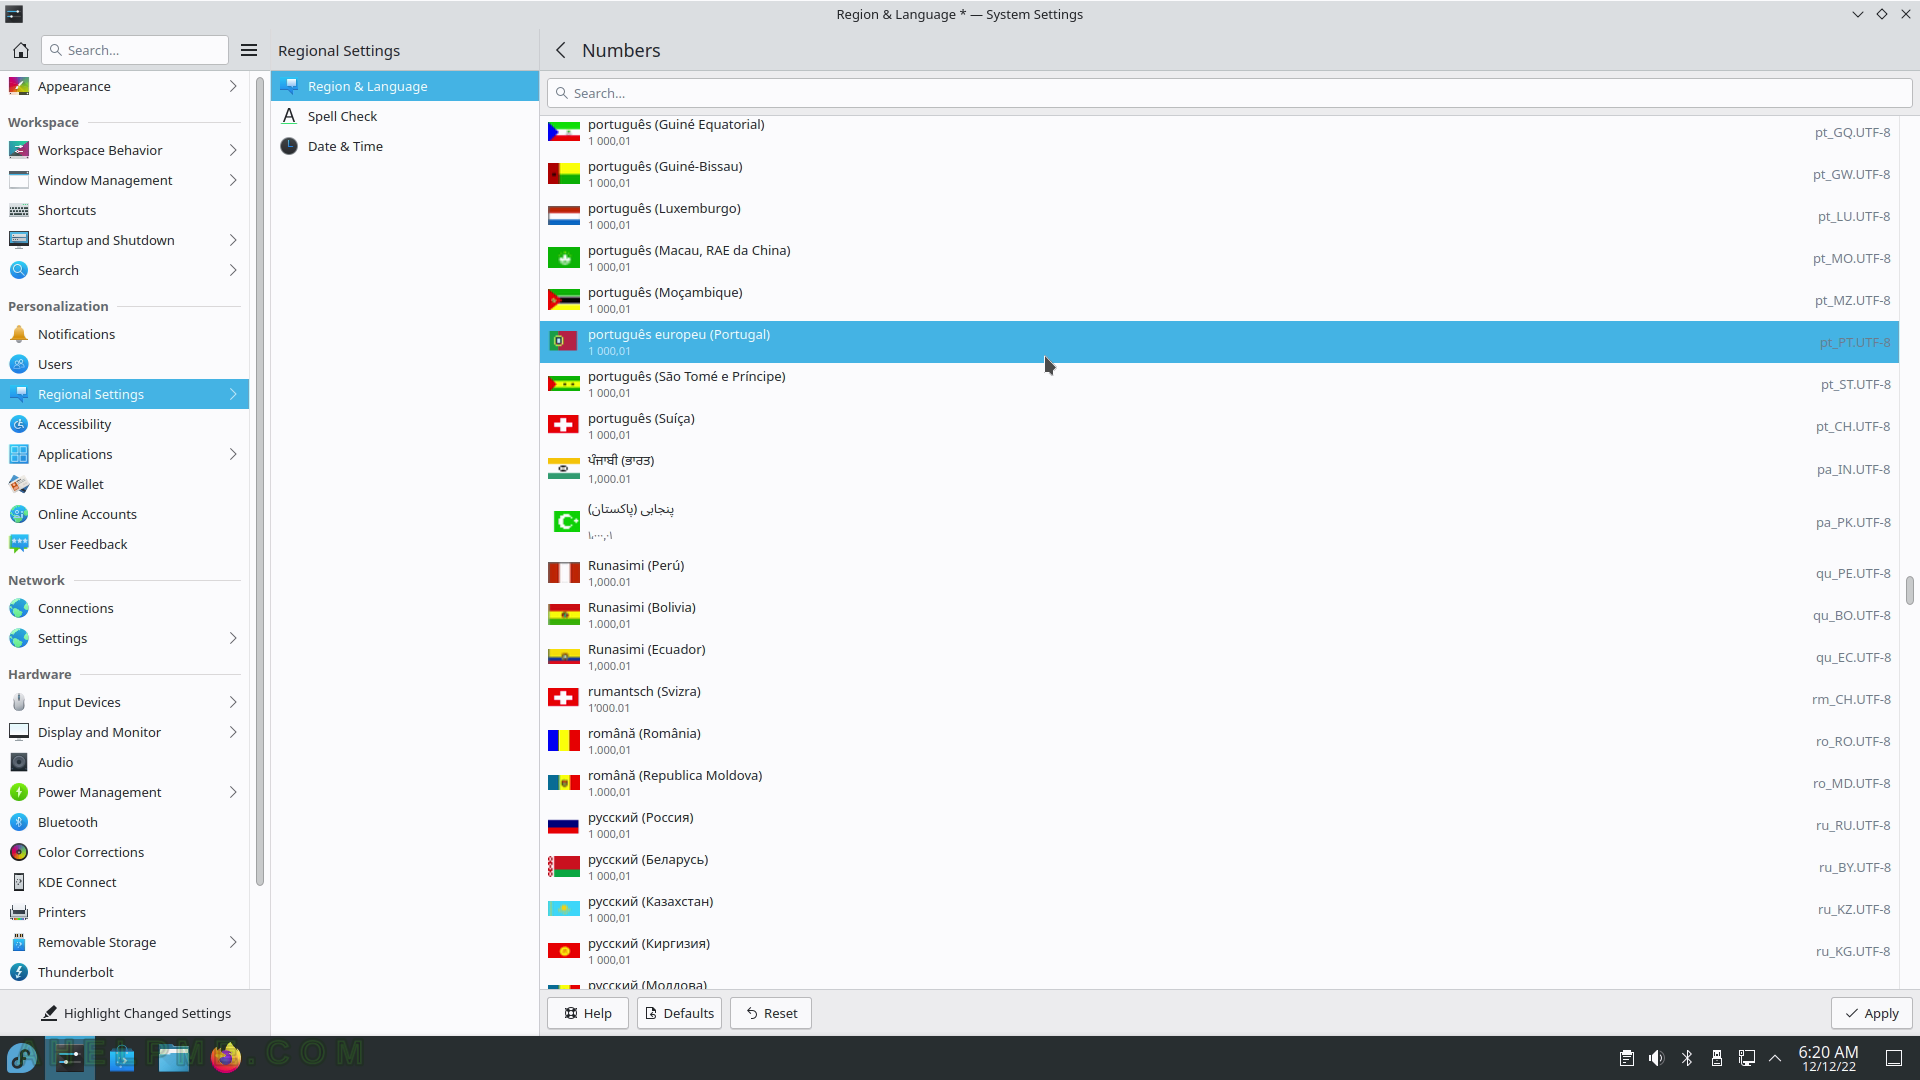Select română (România) locale
The height and width of the screenshot is (1080, 1920).
point(1219,741)
